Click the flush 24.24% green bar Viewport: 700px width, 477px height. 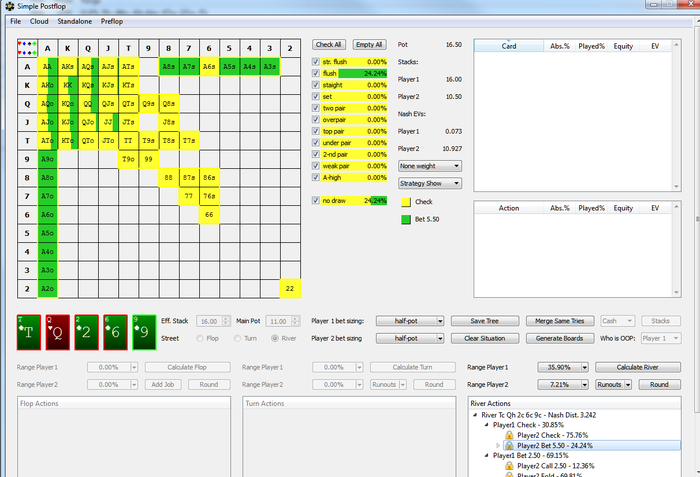point(362,73)
